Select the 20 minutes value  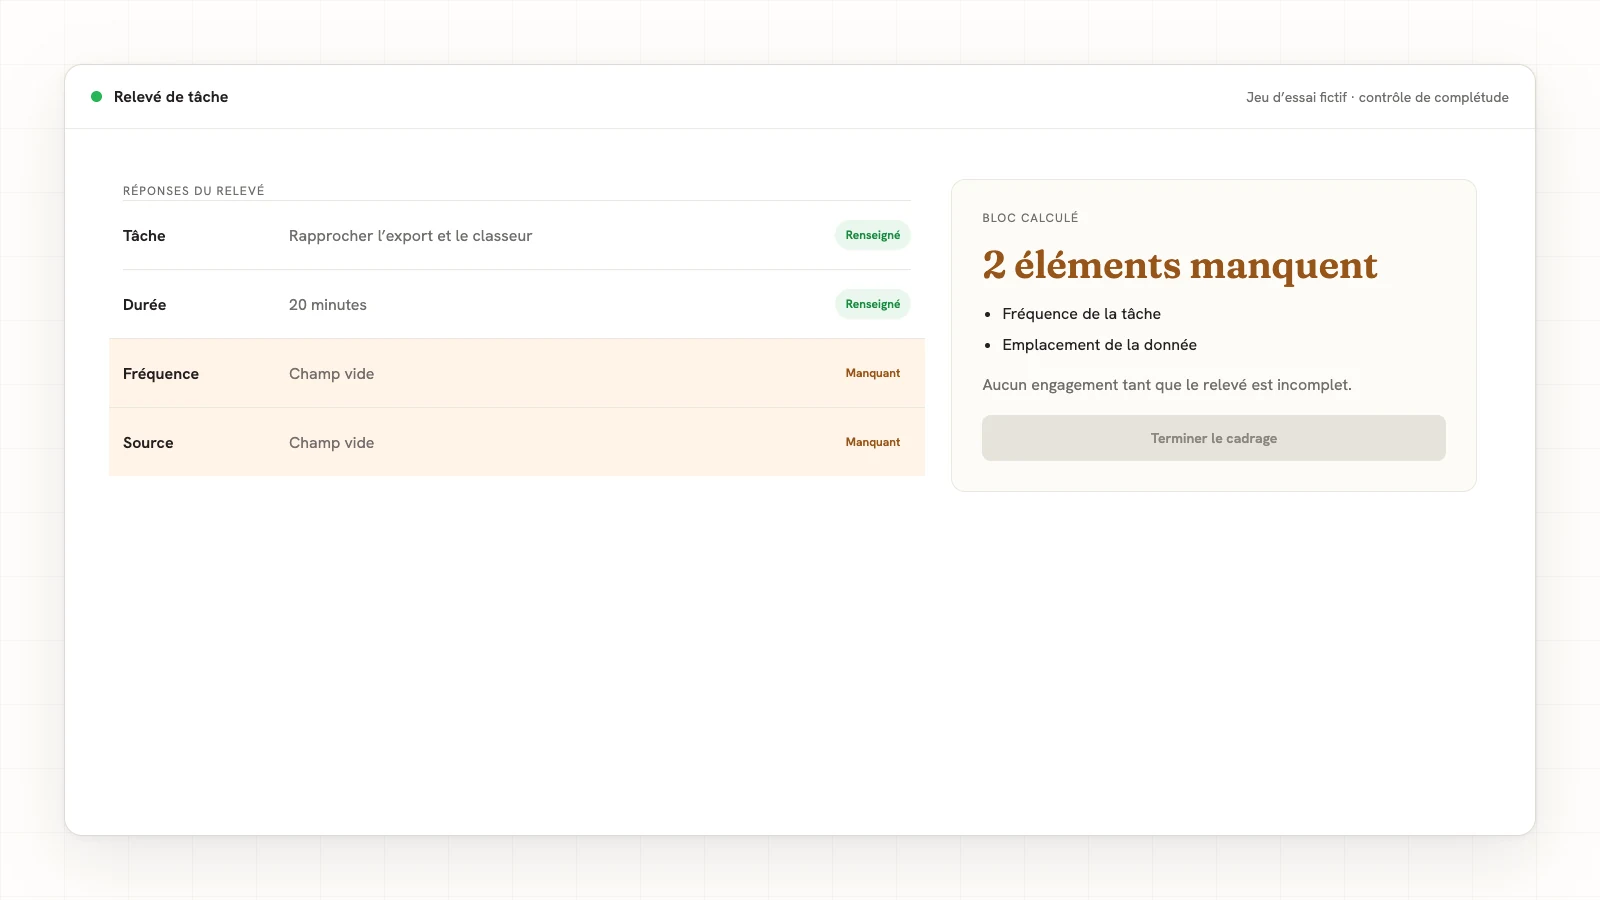[x=328, y=305]
